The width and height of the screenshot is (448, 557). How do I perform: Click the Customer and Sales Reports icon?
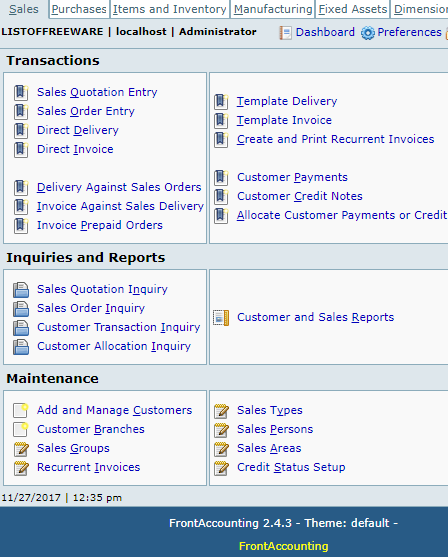click(x=221, y=318)
